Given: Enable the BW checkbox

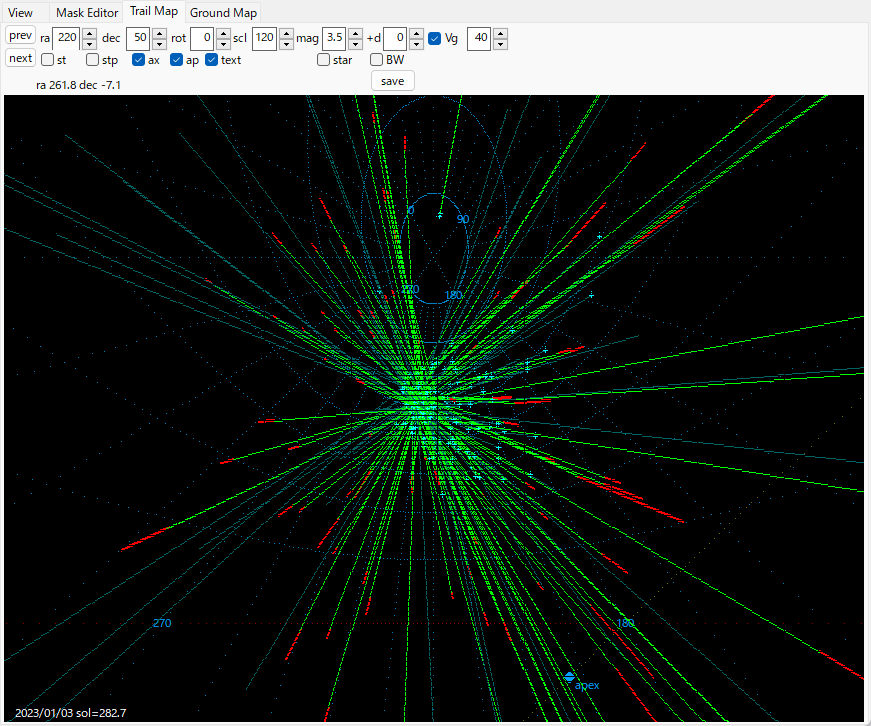Looking at the screenshot, I should 377,60.
